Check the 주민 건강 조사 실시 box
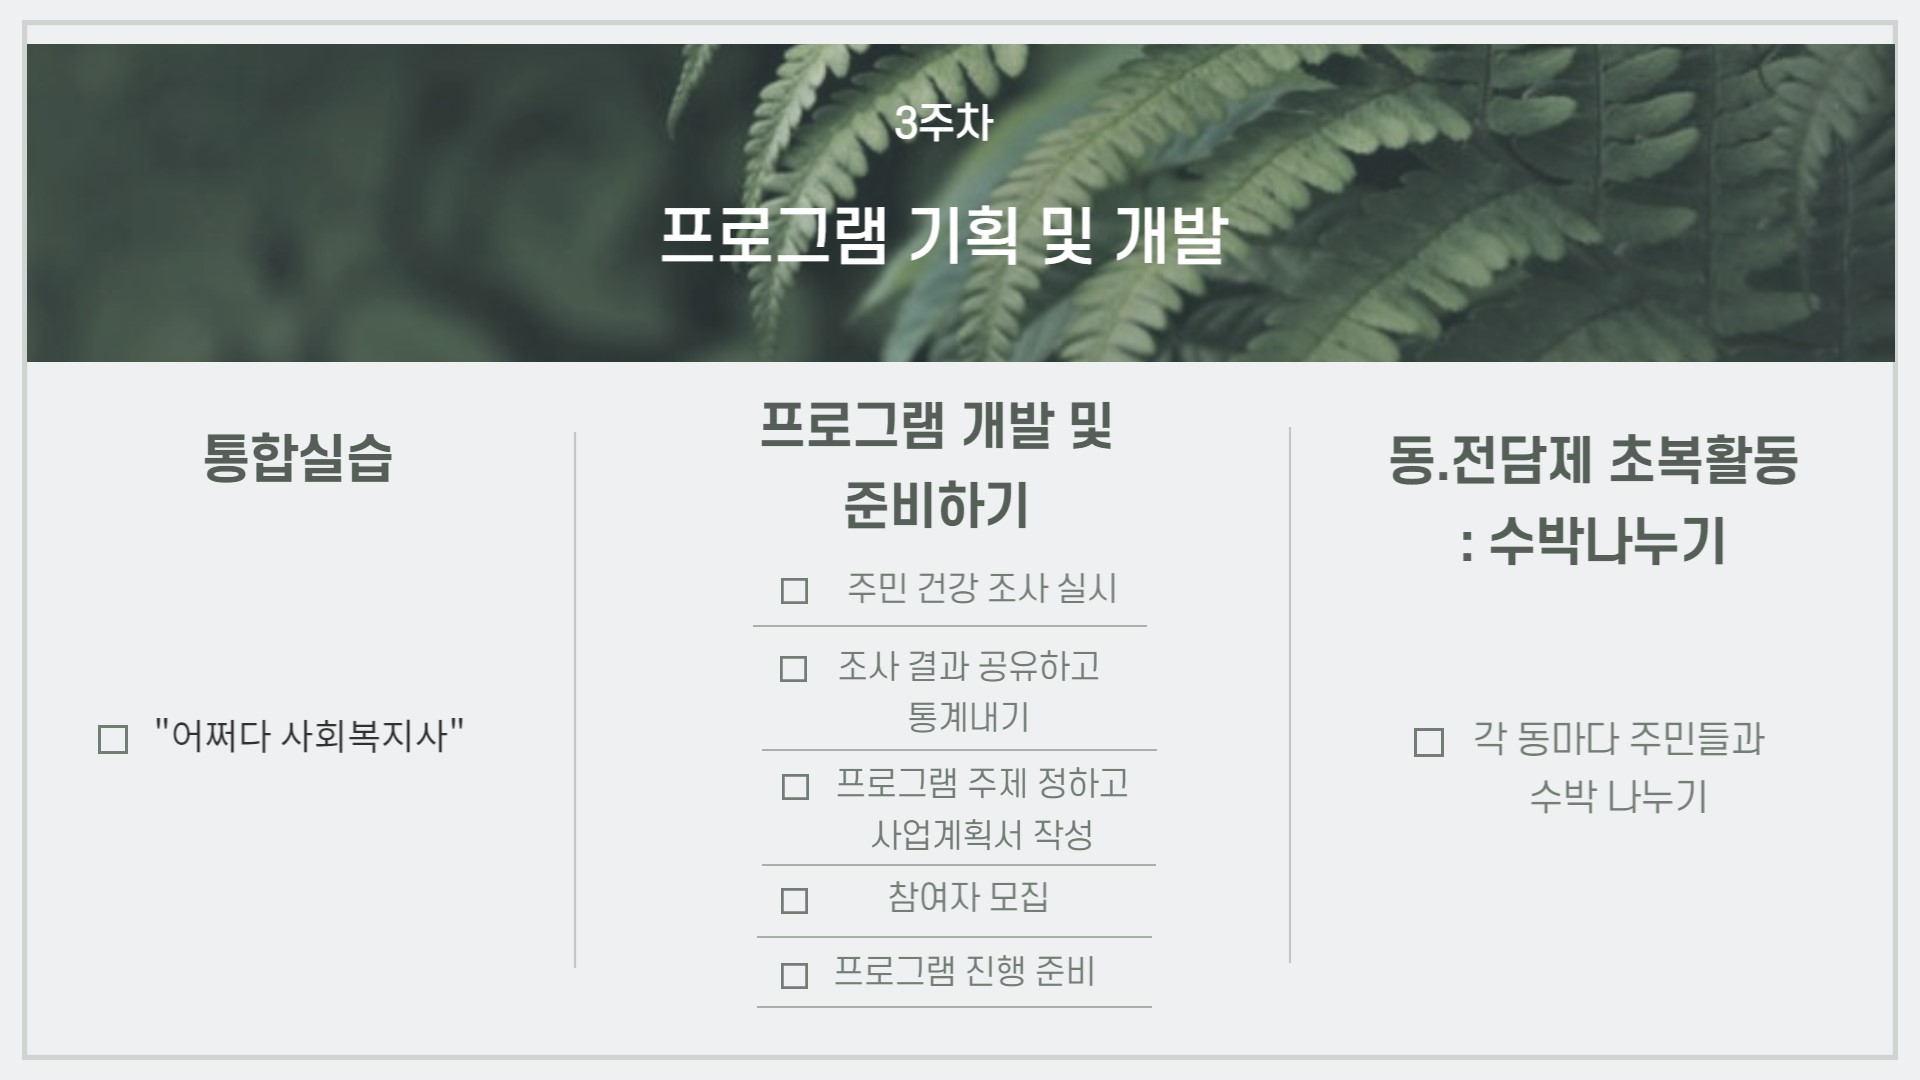 click(x=794, y=591)
